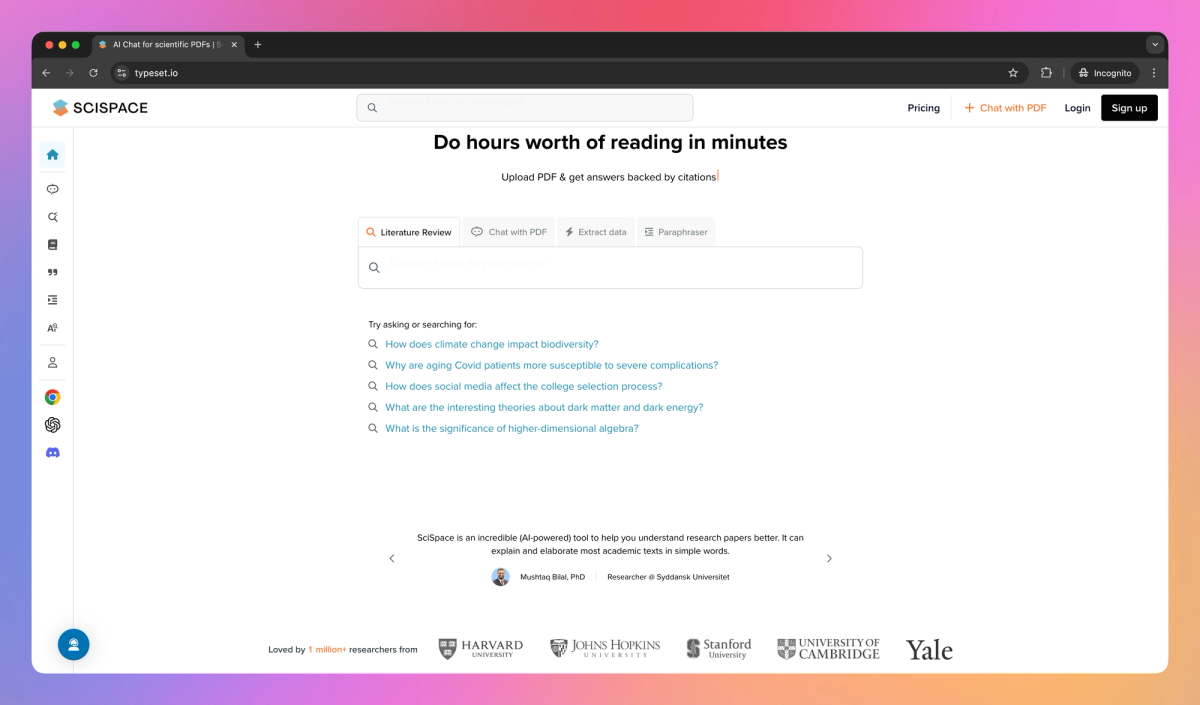Open the Pricing page
This screenshot has width=1200, height=705.
924,108
